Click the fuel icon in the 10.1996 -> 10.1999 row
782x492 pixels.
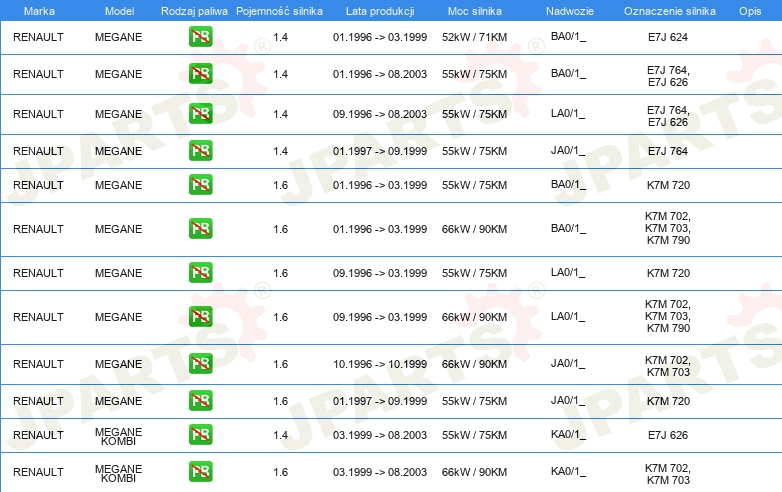coord(200,363)
